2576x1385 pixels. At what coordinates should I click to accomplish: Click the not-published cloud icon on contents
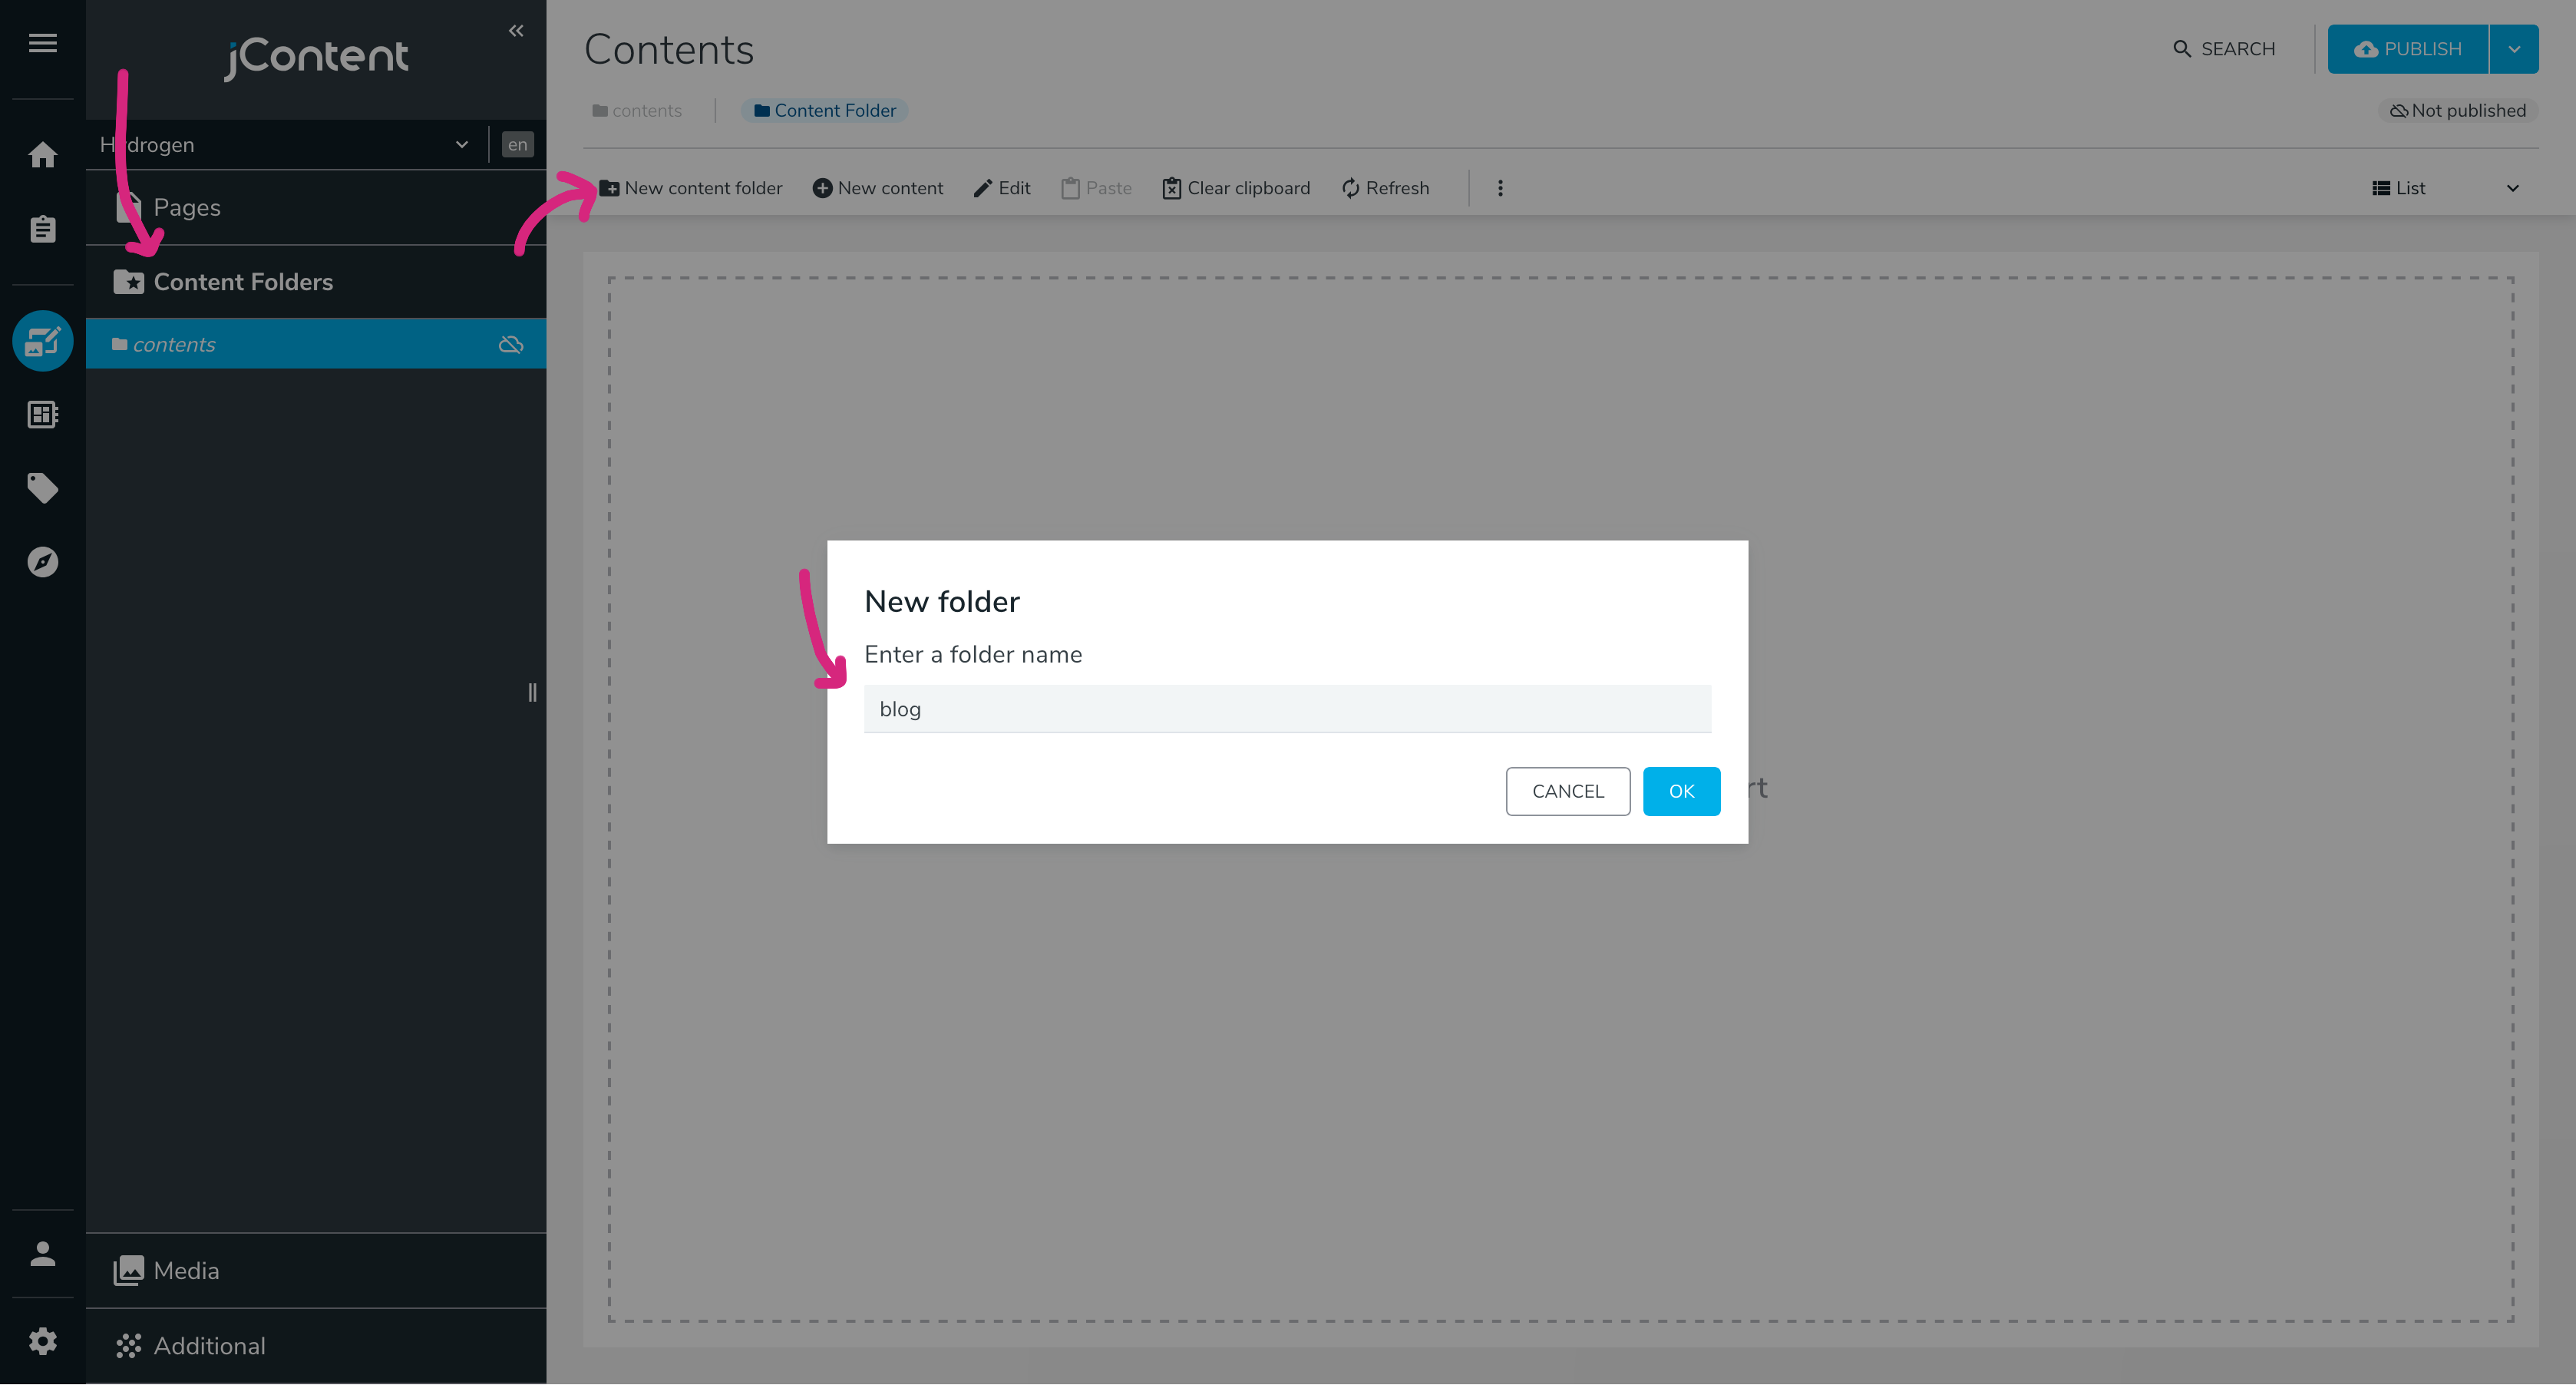511,345
